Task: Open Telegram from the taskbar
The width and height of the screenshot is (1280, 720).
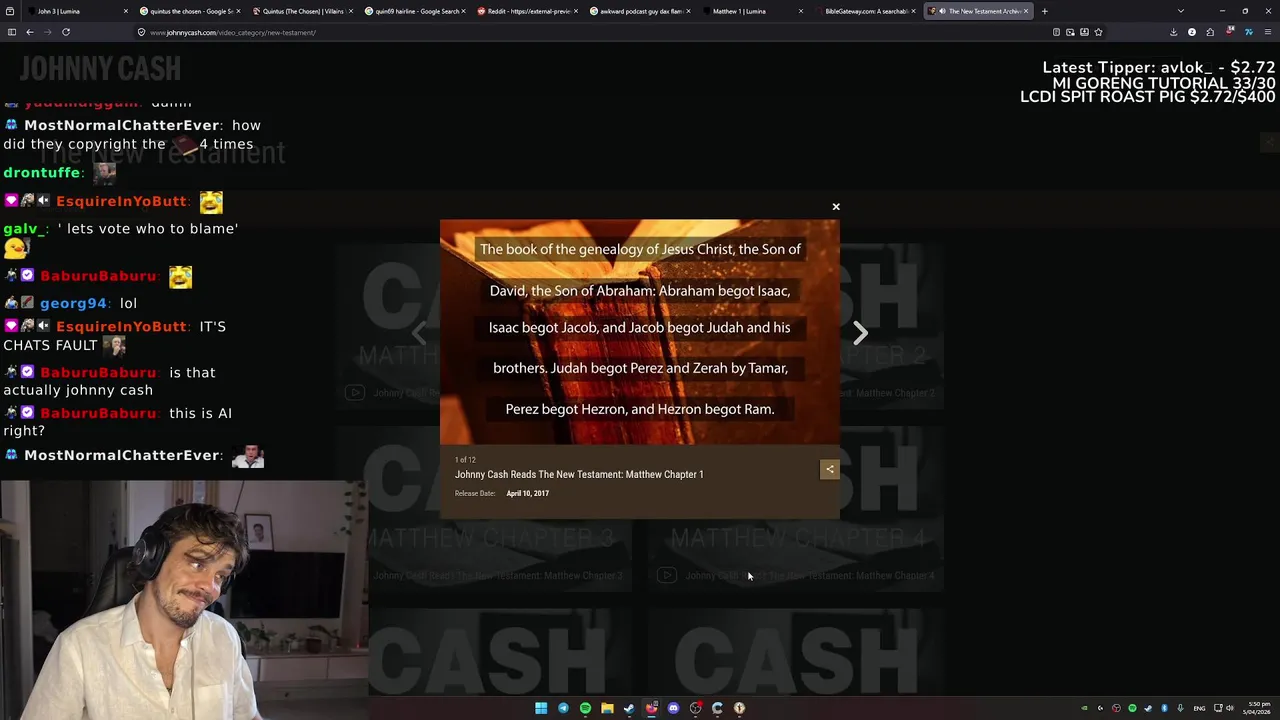Action: pyautogui.click(x=563, y=708)
